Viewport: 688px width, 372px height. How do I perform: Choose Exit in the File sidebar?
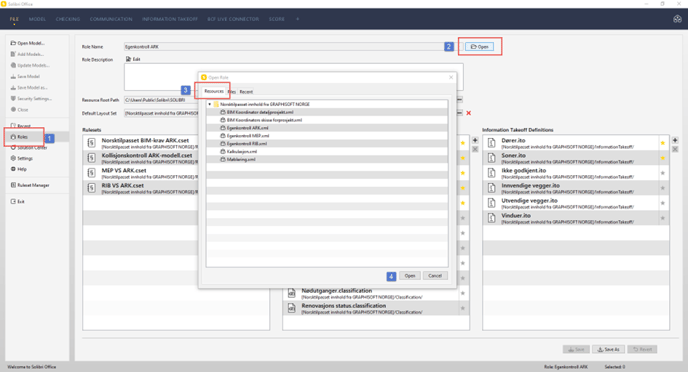[18, 201]
